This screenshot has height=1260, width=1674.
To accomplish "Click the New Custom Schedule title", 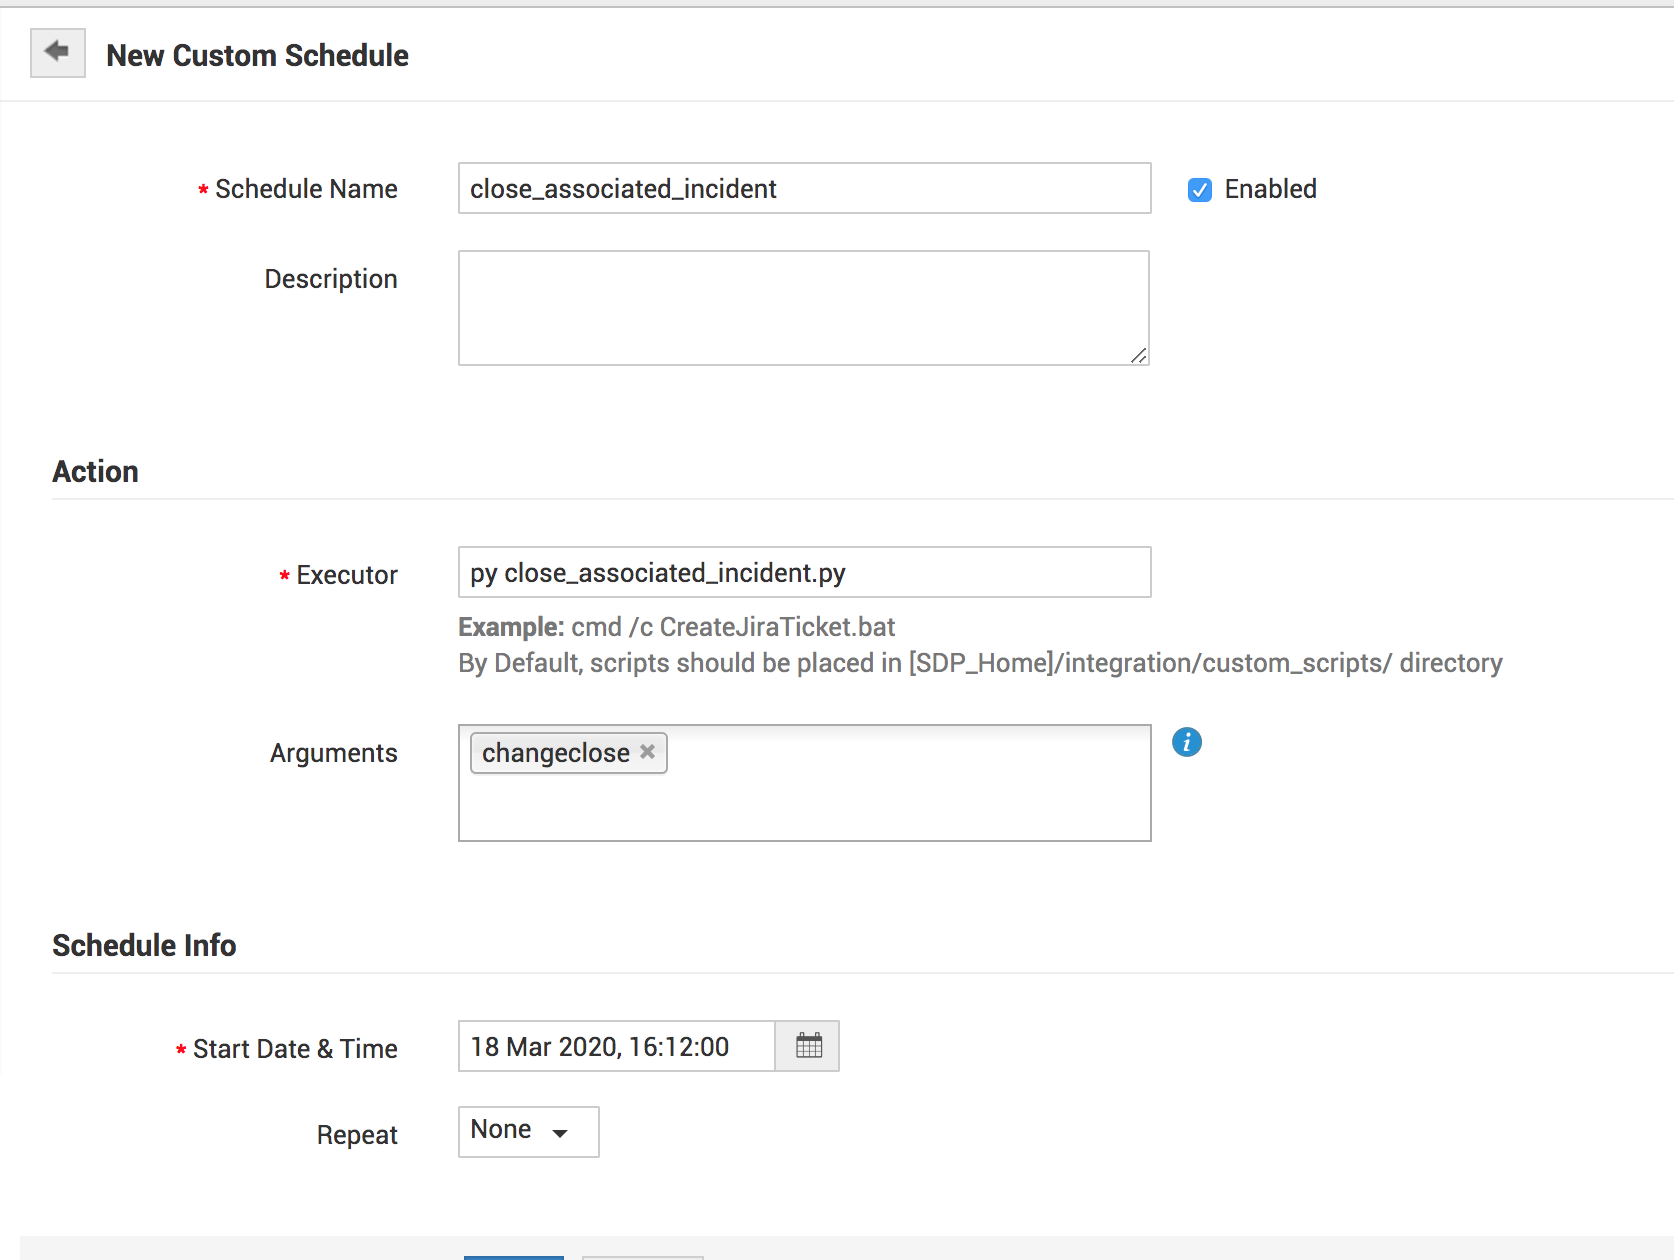I will 257,55.
